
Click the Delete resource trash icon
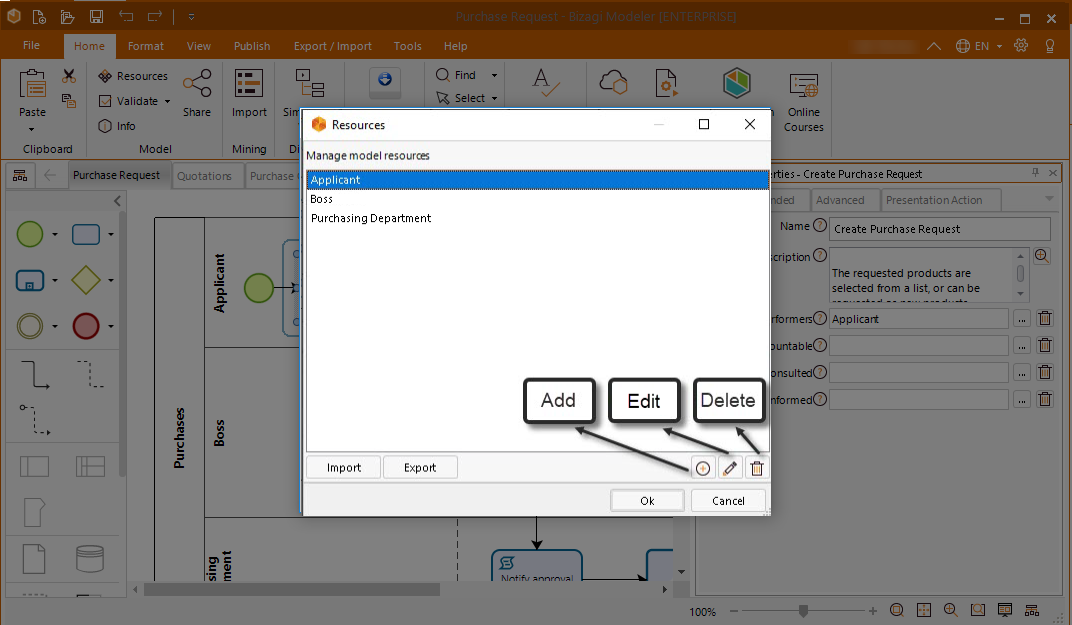pyautogui.click(x=757, y=468)
